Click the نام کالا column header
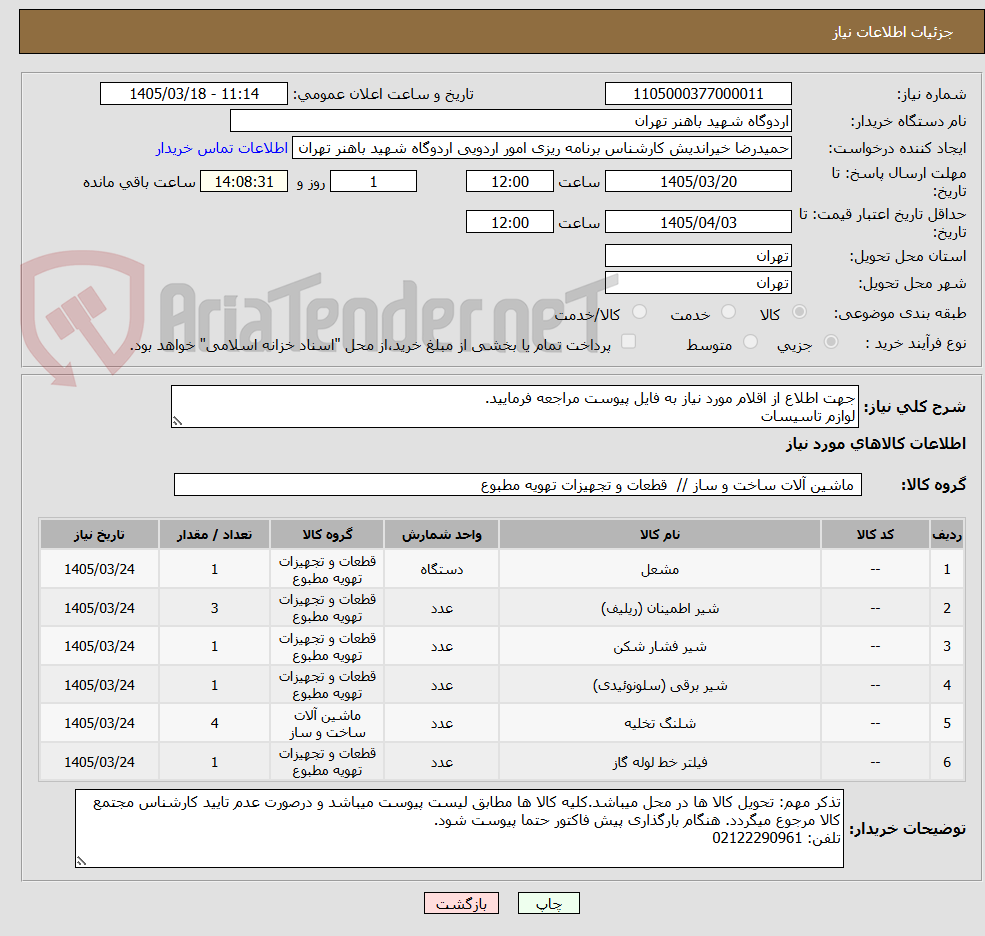The height and width of the screenshot is (936, 985). (x=660, y=535)
